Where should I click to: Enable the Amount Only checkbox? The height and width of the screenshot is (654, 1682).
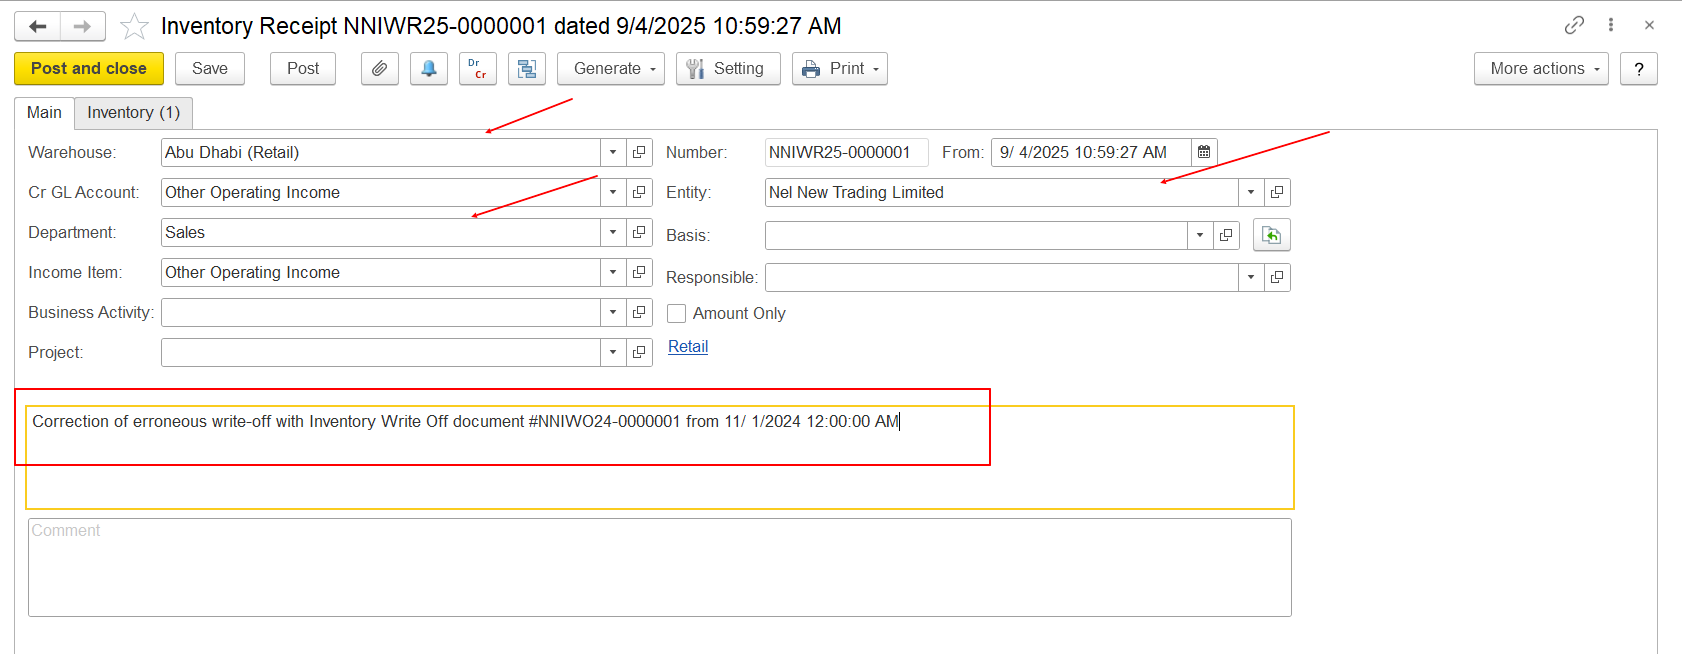[677, 314]
